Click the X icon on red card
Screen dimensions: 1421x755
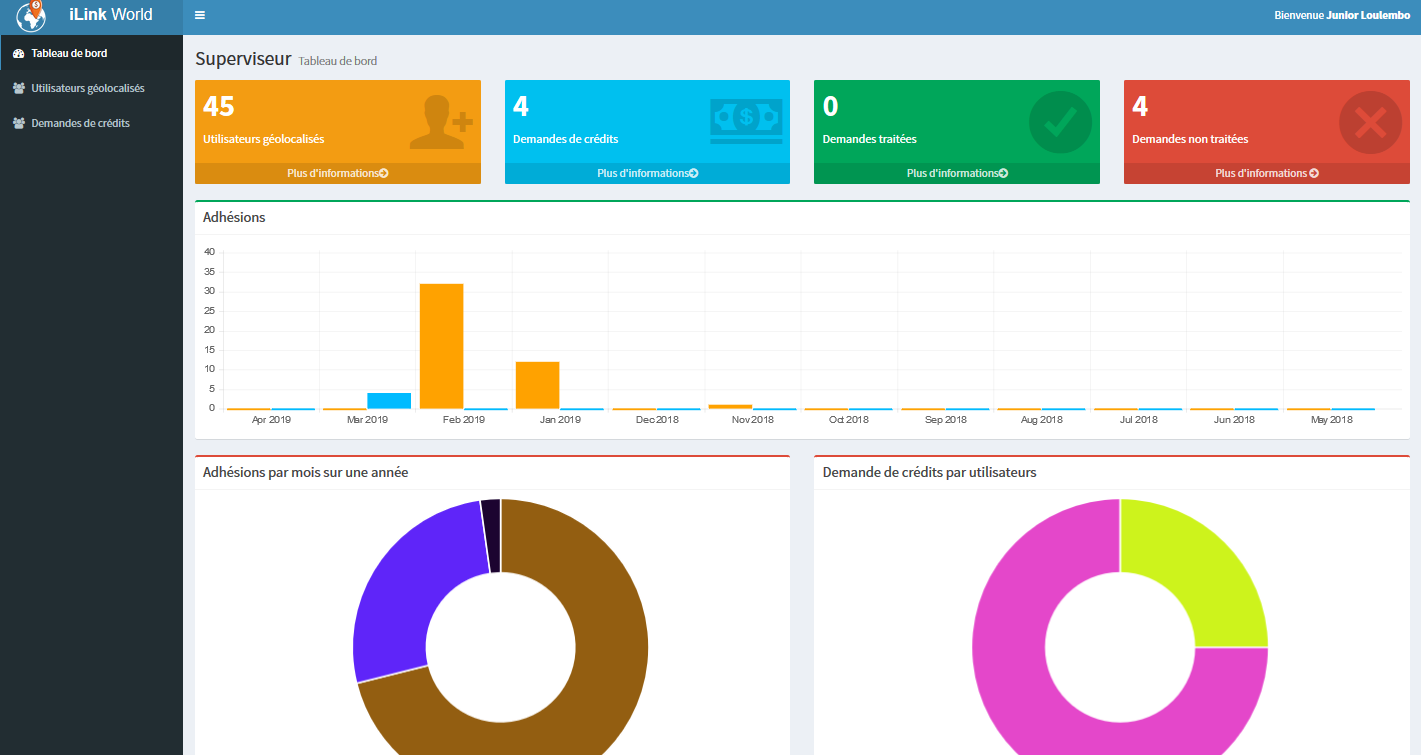[x=1369, y=122]
